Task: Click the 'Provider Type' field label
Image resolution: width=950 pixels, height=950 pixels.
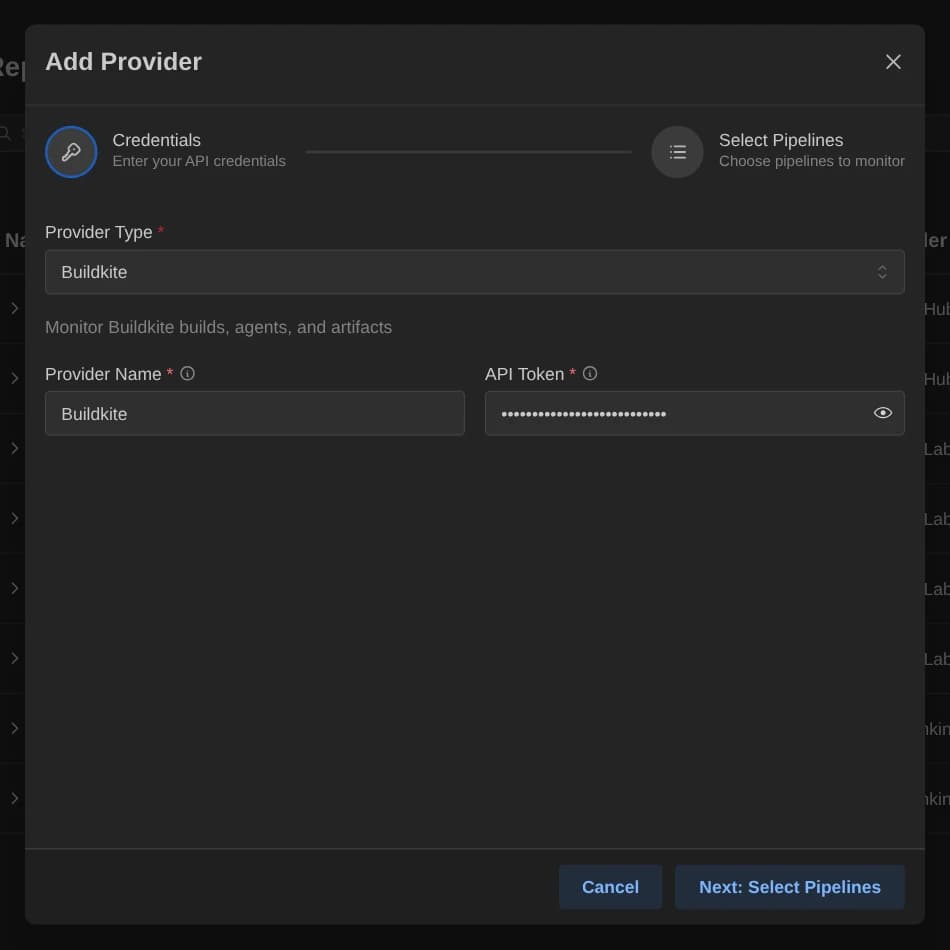Action: pyautogui.click(x=98, y=232)
